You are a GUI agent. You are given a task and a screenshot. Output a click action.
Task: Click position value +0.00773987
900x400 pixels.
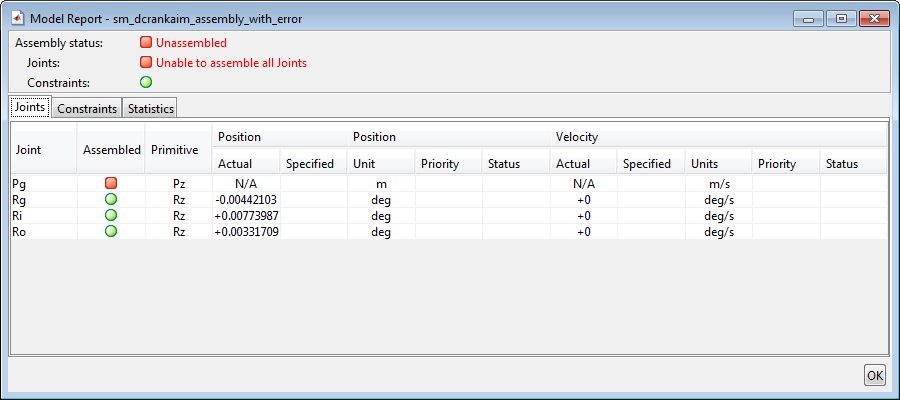(246, 216)
